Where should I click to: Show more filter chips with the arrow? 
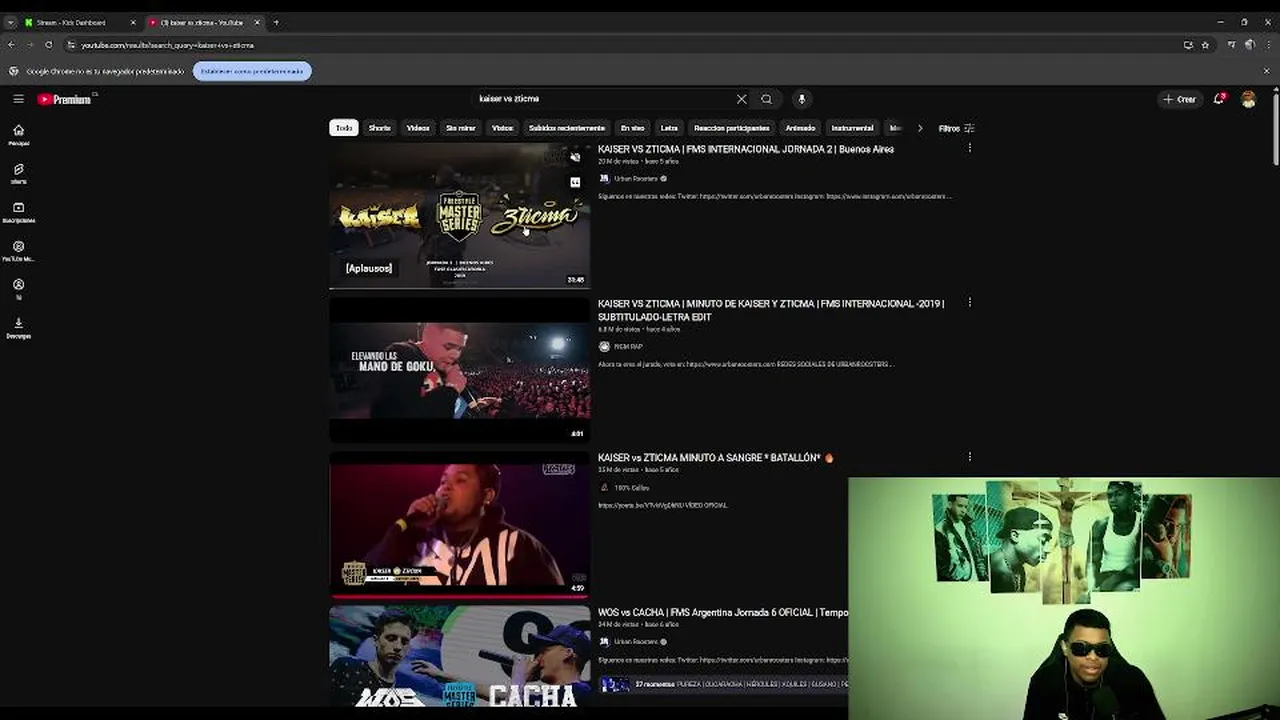(x=920, y=128)
